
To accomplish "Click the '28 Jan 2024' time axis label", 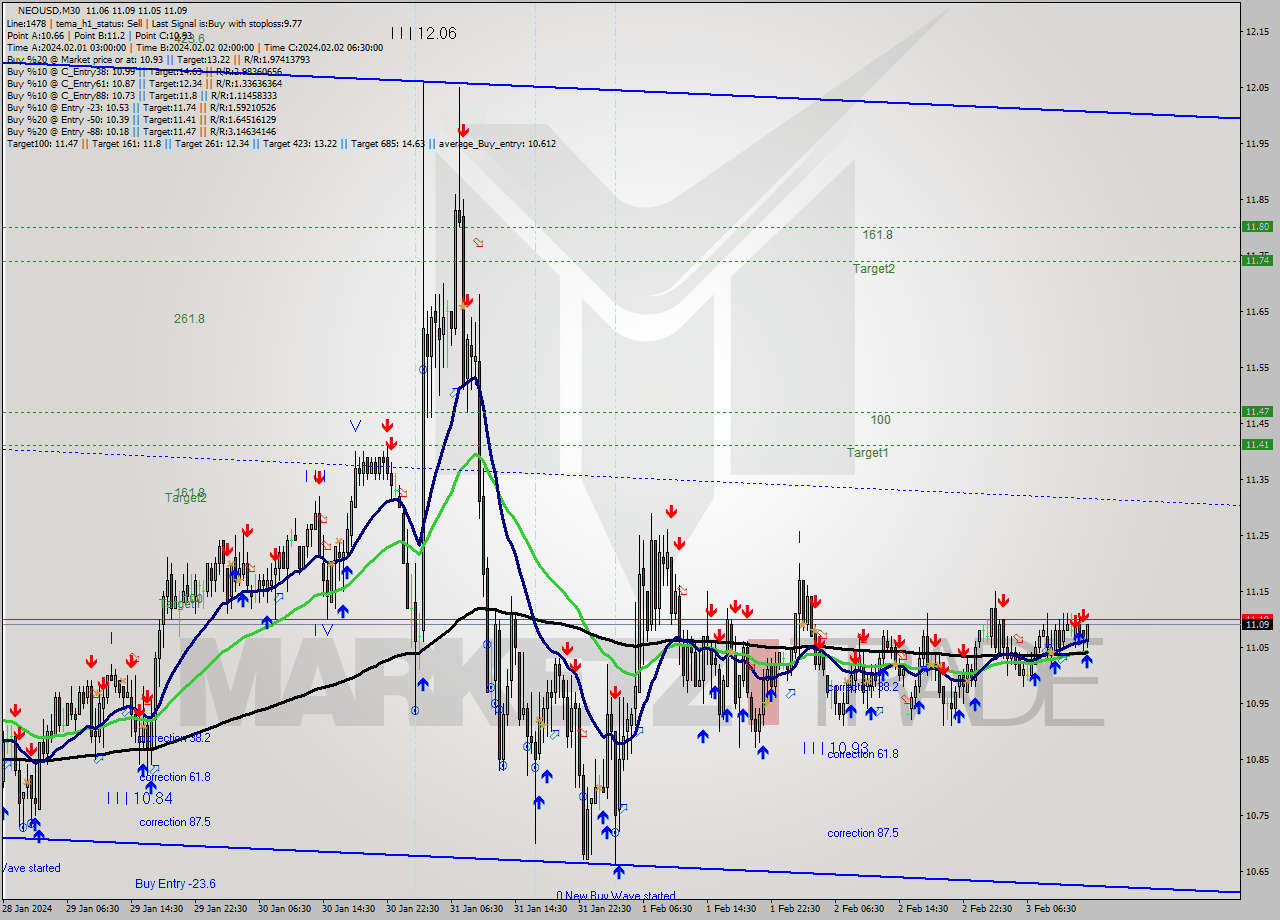I will click(x=26, y=909).
